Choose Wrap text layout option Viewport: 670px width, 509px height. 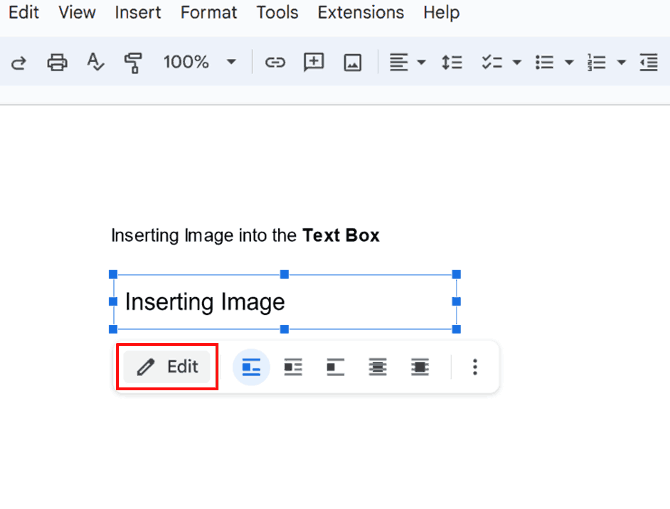point(293,367)
